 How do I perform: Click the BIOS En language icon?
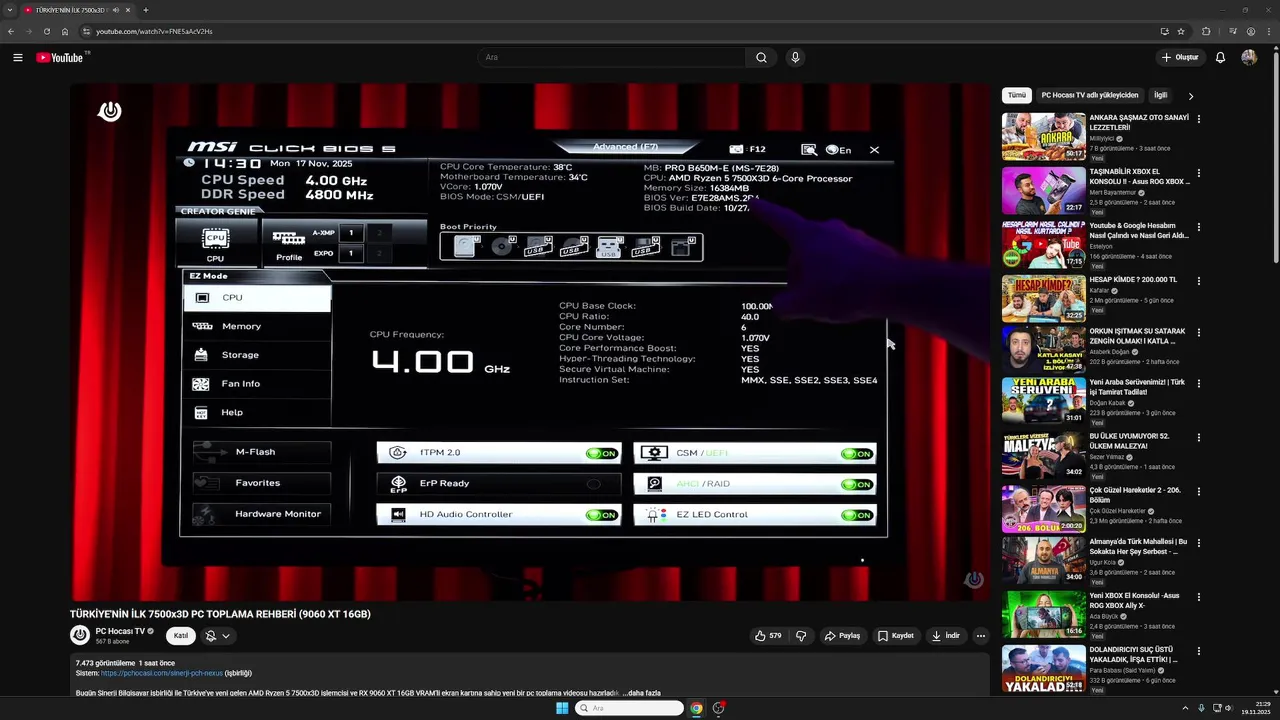[839, 150]
